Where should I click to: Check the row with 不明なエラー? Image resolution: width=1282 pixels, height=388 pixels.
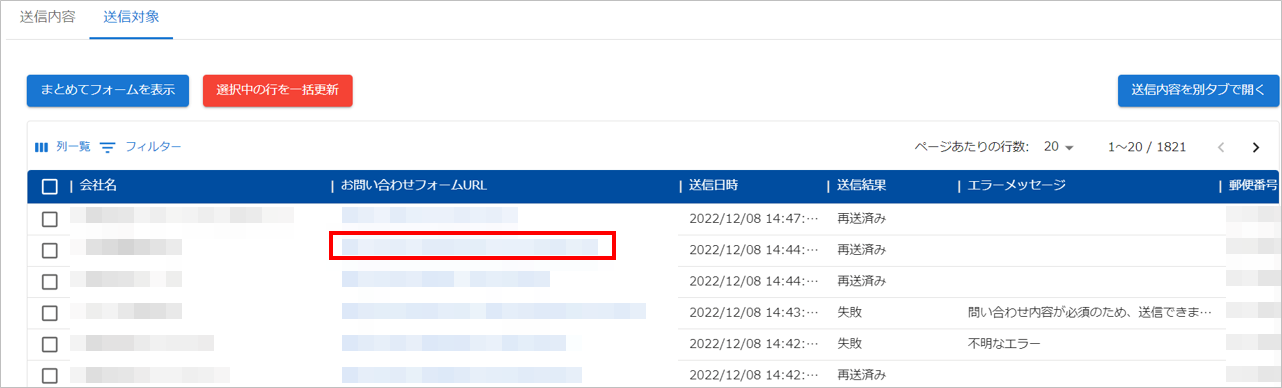(49, 345)
